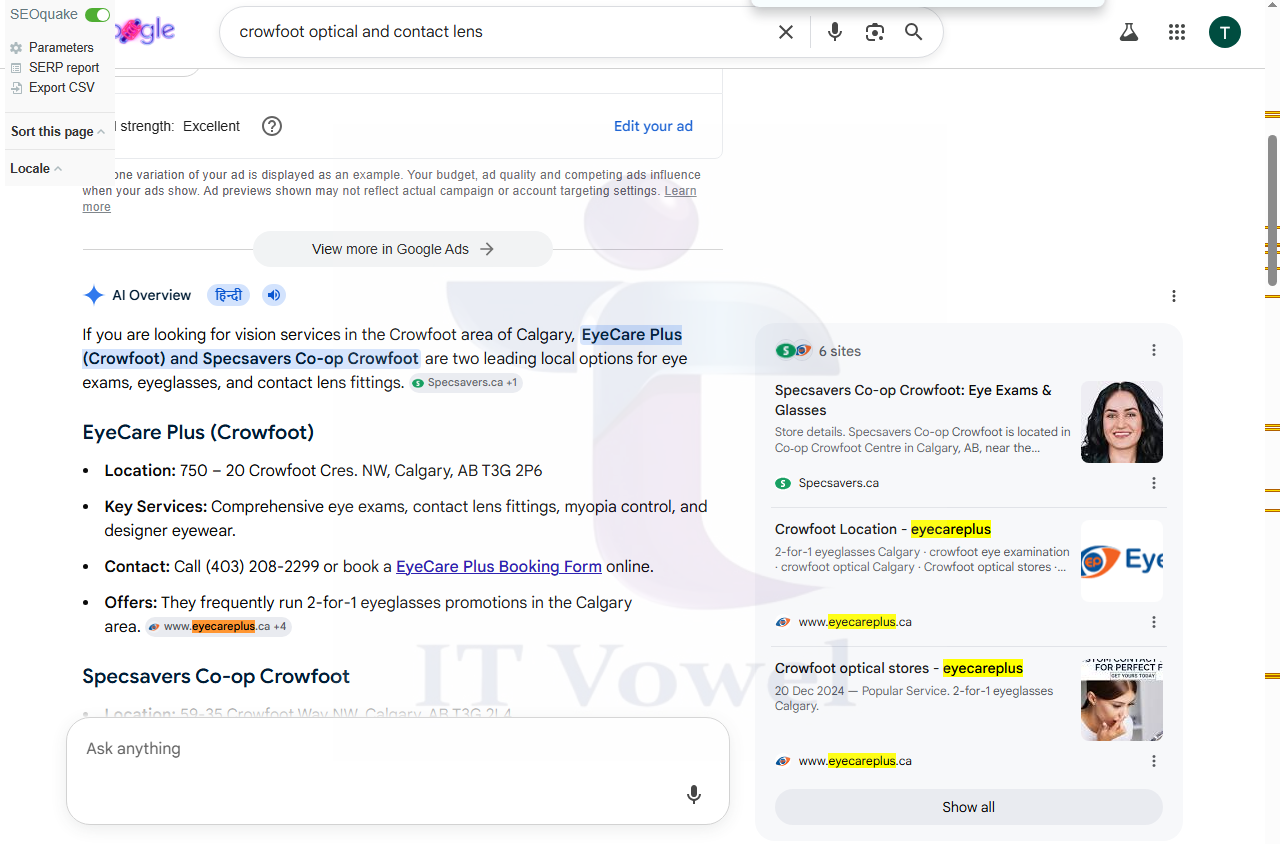This screenshot has height=844, width=1280.
Task: Open options for Crowfoot Location source card
Action: pyautogui.click(x=1154, y=622)
